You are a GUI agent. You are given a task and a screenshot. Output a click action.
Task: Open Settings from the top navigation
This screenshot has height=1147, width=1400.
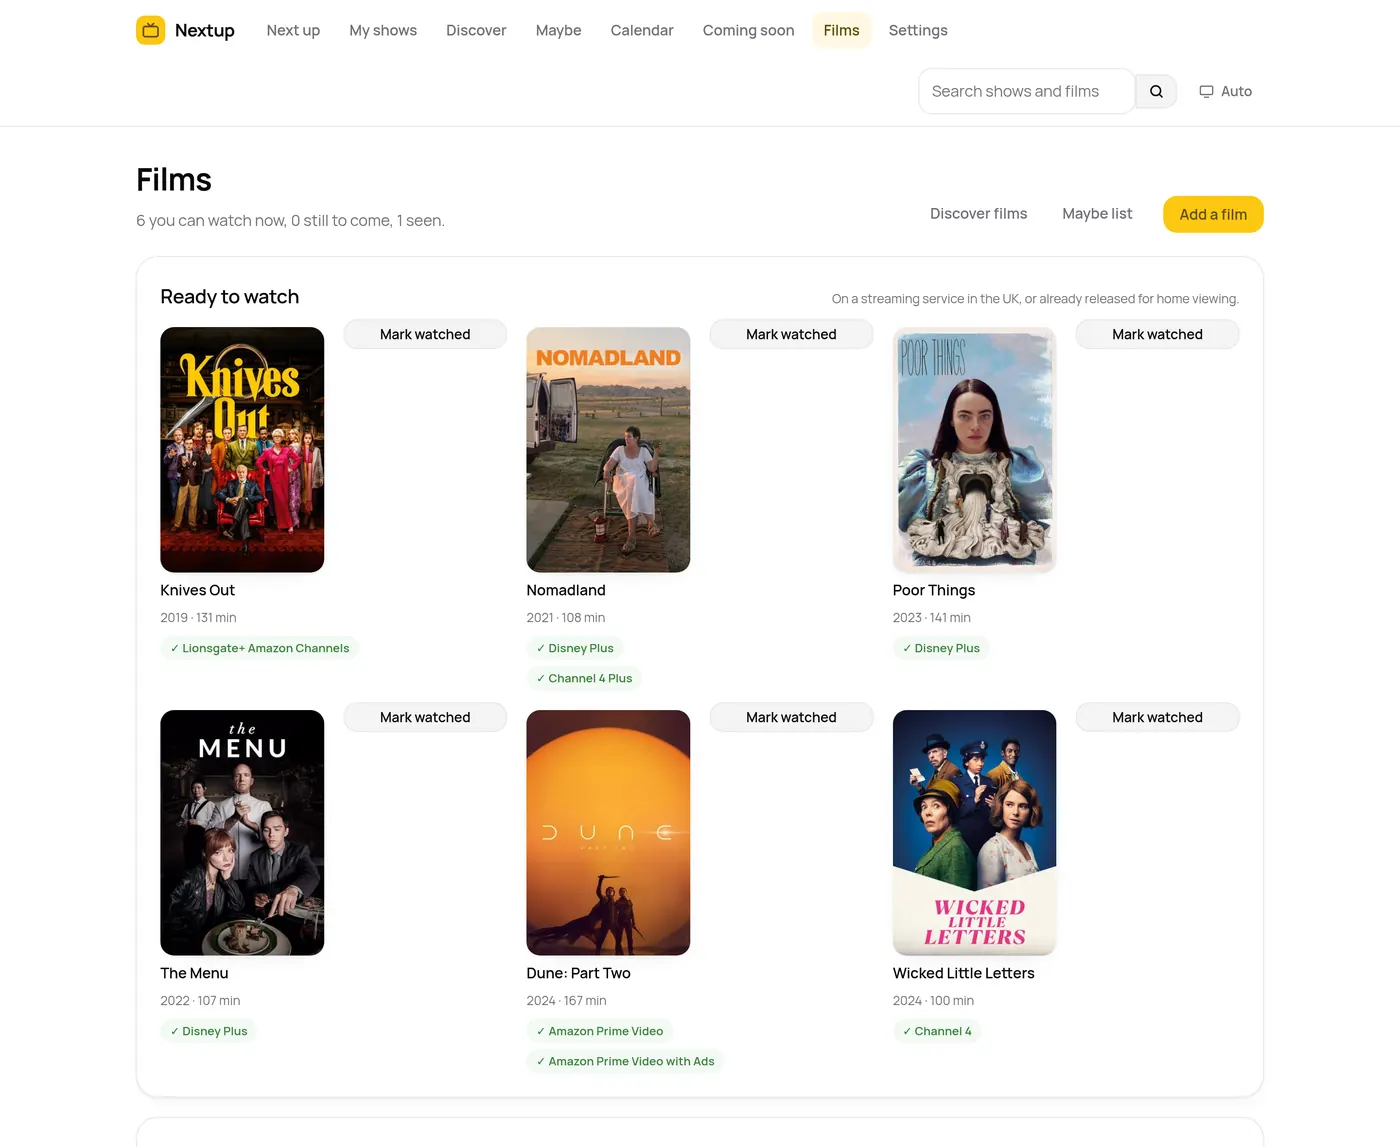pyautogui.click(x=918, y=30)
